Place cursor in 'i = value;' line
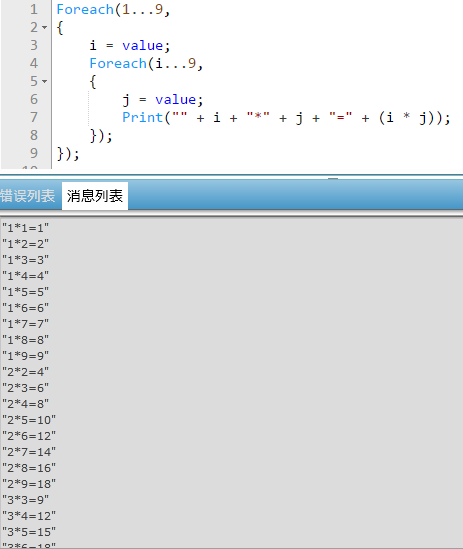 (130, 46)
